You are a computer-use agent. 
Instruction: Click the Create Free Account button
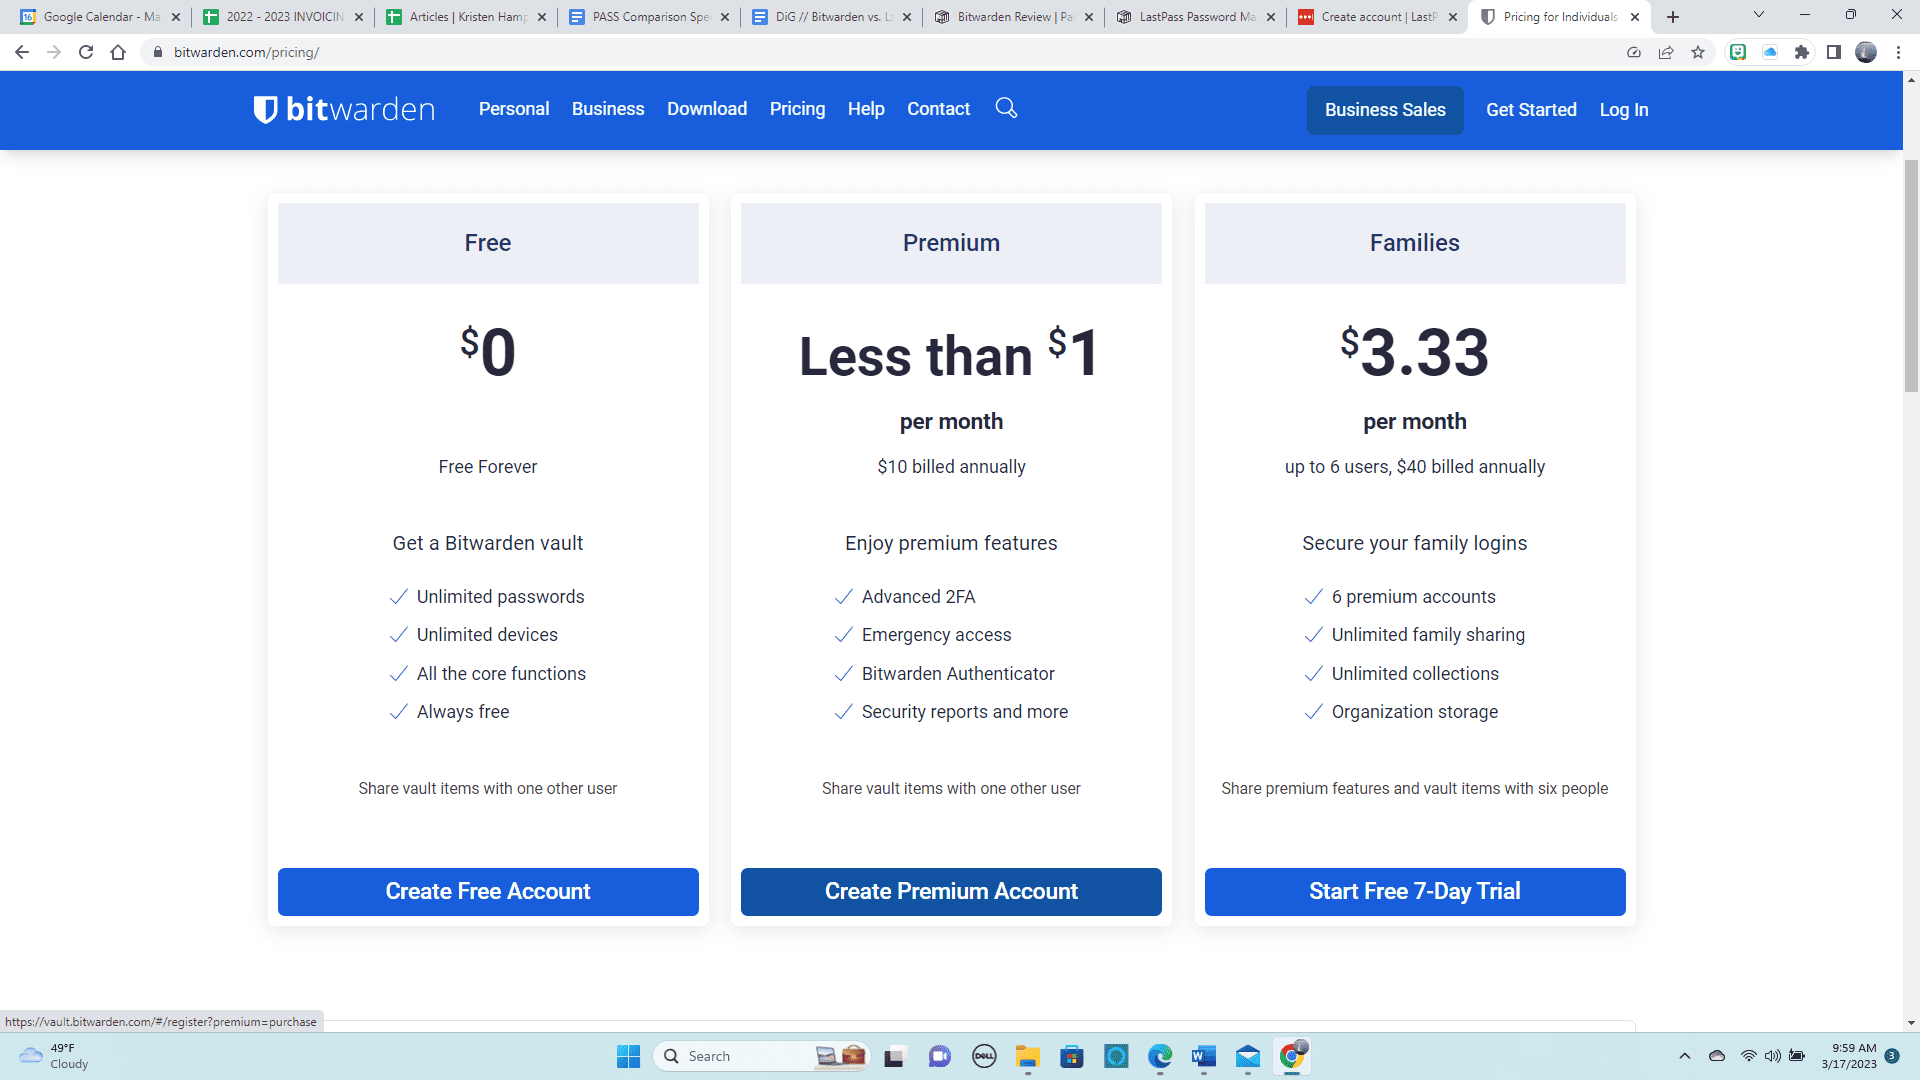pyautogui.click(x=488, y=891)
